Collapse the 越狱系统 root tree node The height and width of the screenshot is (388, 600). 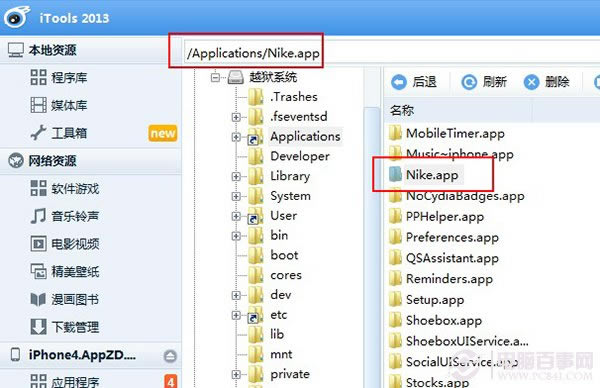pyautogui.click(x=215, y=77)
